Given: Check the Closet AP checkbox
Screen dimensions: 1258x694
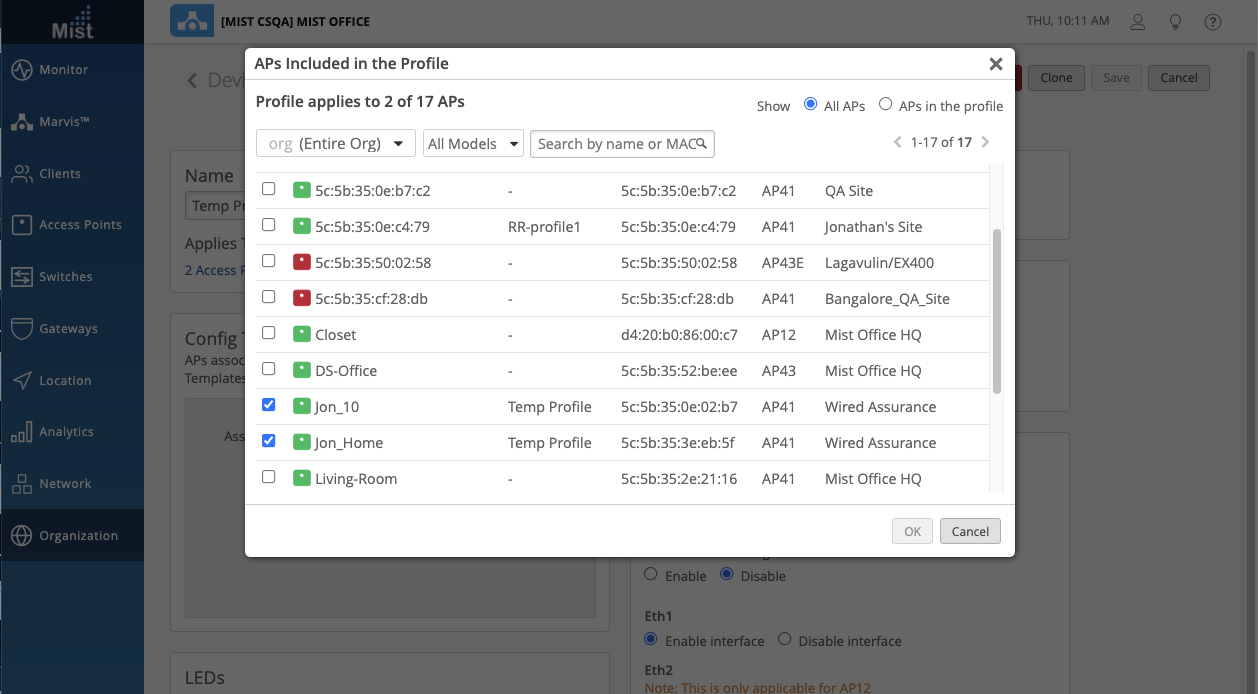Looking at the screenshot, I should tap(268, 333).
